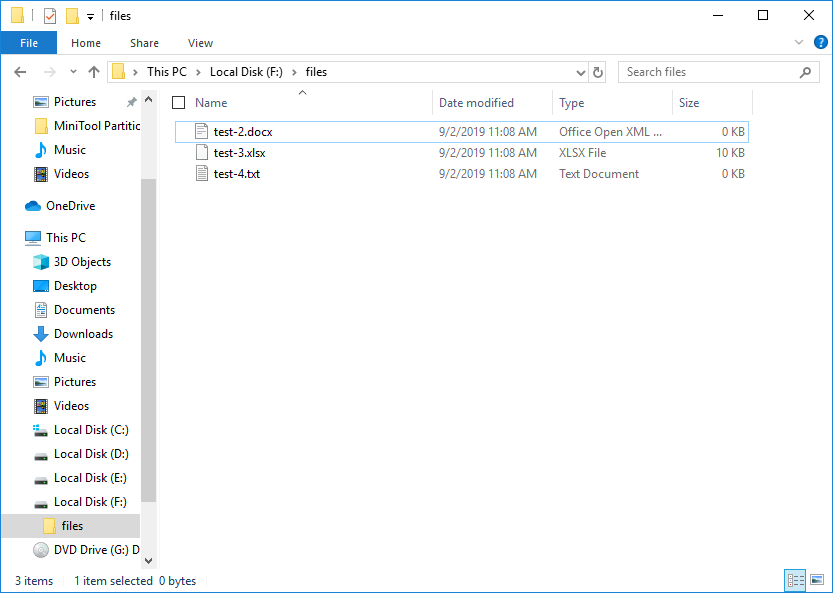833x593 pixels.
Task: Select the files folder in sidebar
Action: 71,526
